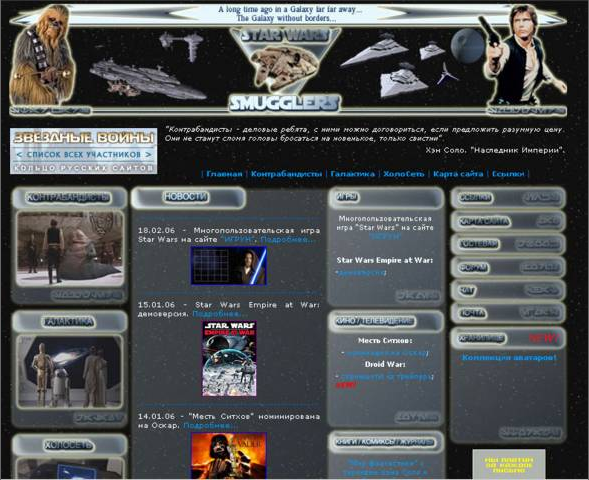Screen dimensions: 589x480
Task: Click the Obi-Wan lightsaber game image
Action: tap(229, 266)
